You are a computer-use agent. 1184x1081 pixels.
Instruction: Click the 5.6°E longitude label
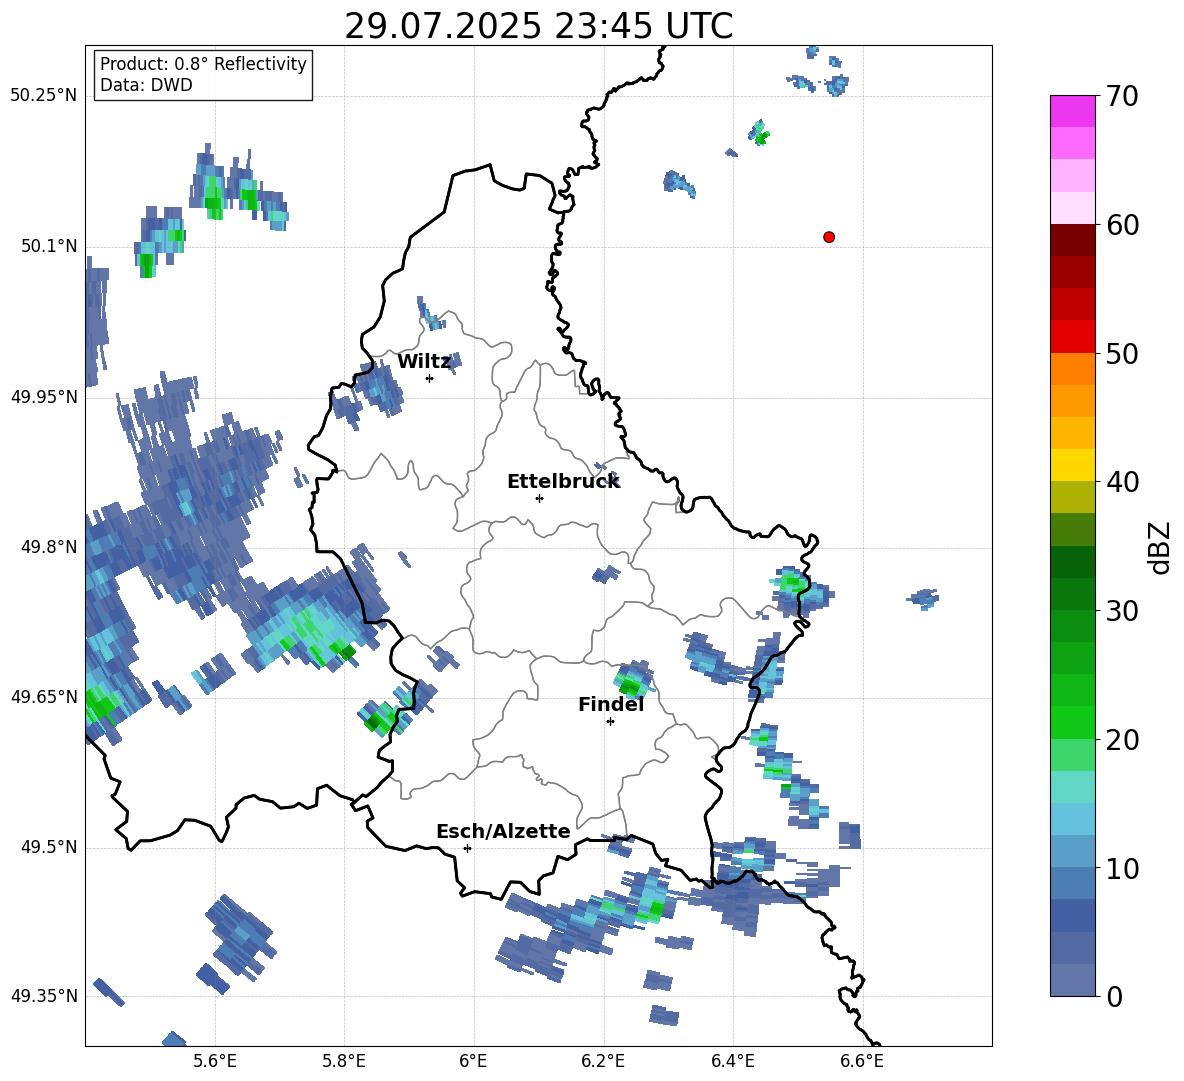215,1061
